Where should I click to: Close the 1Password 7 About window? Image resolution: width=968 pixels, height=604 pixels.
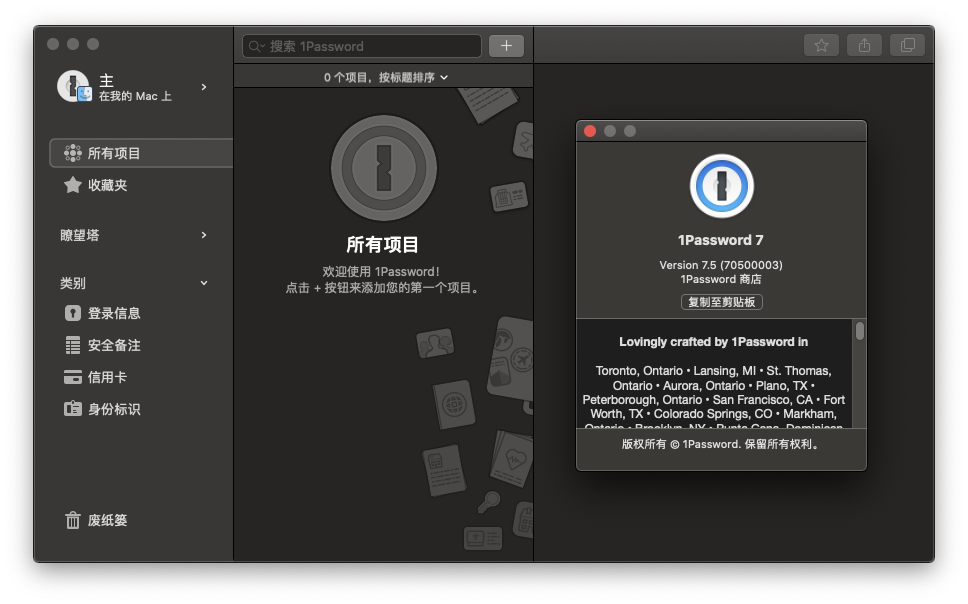(x=590, y=131)
